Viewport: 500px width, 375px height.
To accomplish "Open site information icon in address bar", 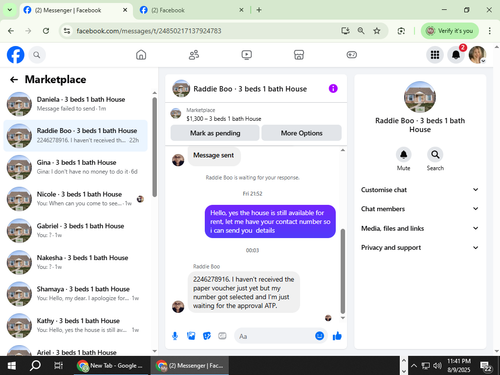I will [67, 31].
